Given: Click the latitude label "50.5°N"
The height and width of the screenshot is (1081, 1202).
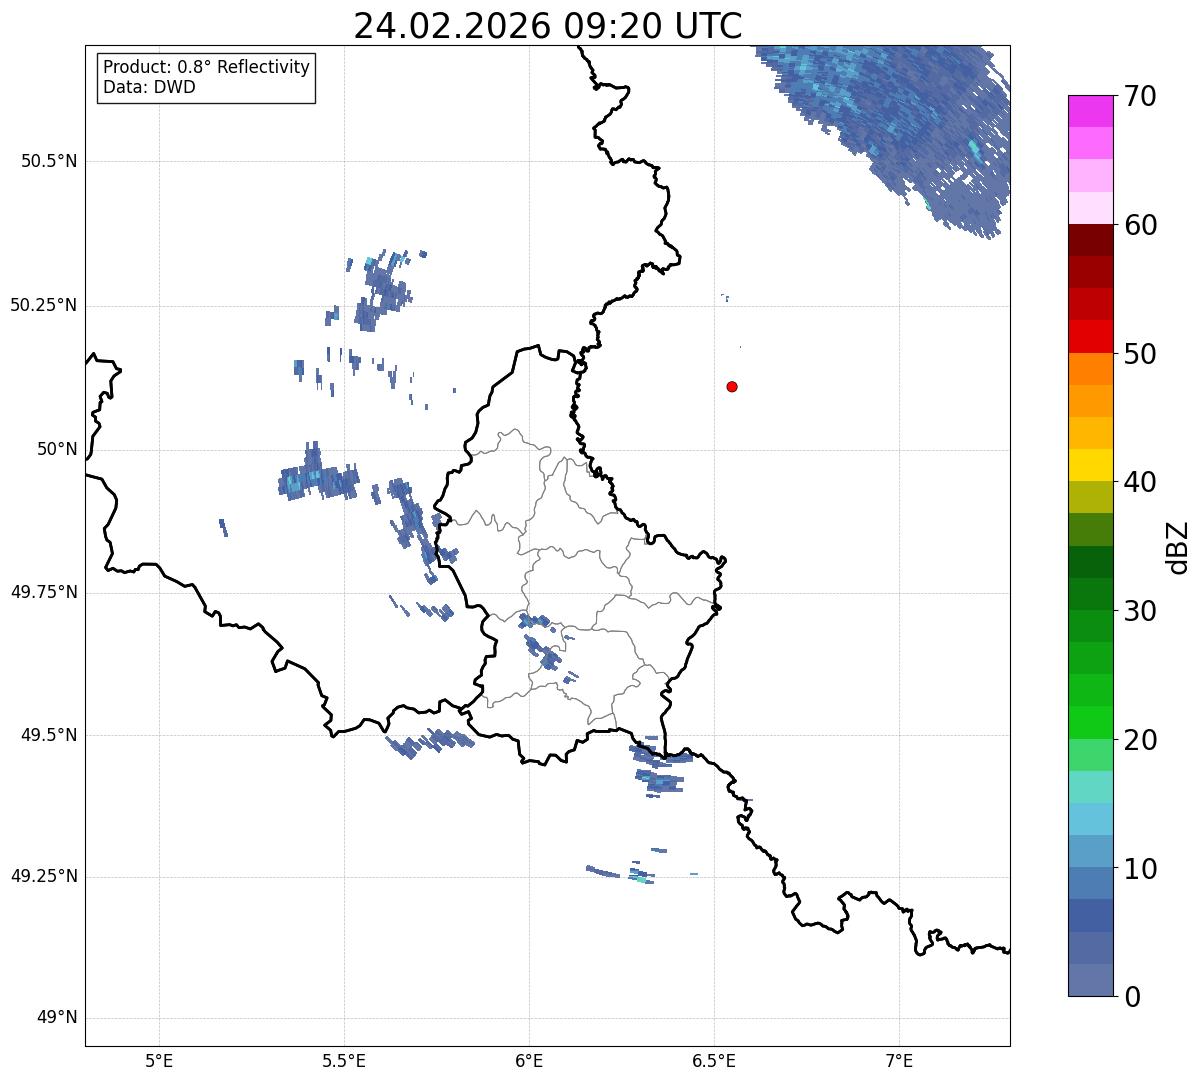Looking at the screenshot, I should pyautogui.click(x=49, y=162).
